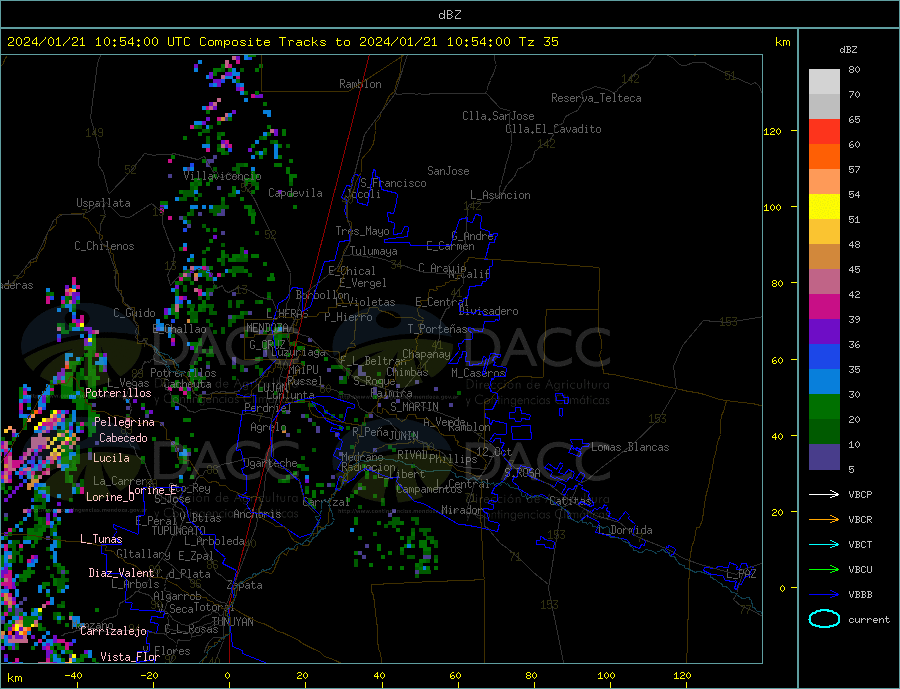Screen dimensions: 900x689
Task: Click the 'Tz 35' header value
Action: tap(538, 41)
